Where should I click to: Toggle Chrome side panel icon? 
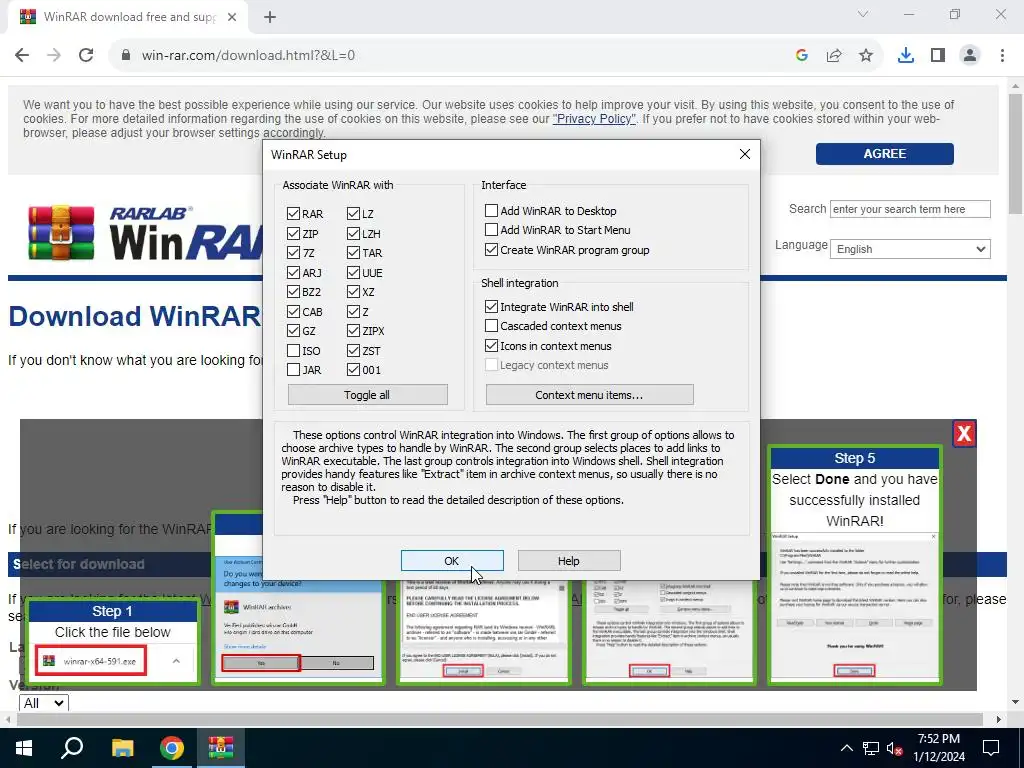point(938,55)
